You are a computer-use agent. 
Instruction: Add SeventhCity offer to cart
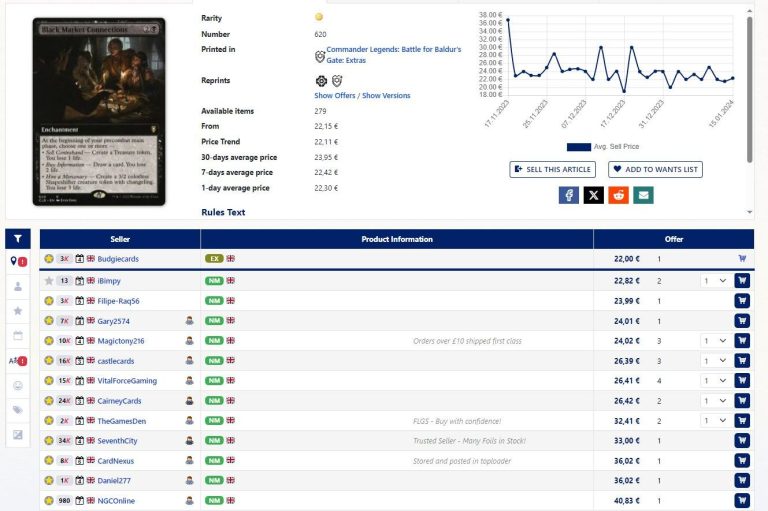click(742, 440)
